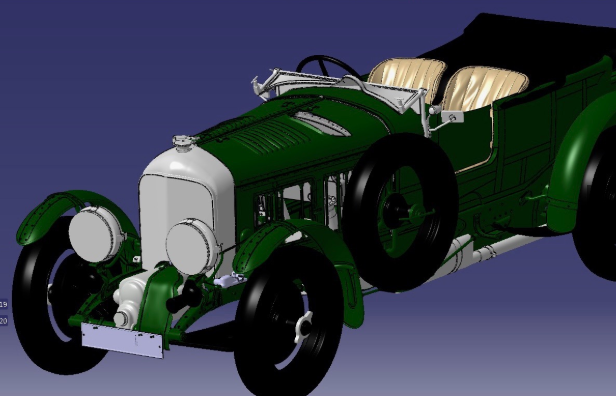Select the side mirror on the cowl
This screenshot has width=616, height=396.
[x=452, y=117]
